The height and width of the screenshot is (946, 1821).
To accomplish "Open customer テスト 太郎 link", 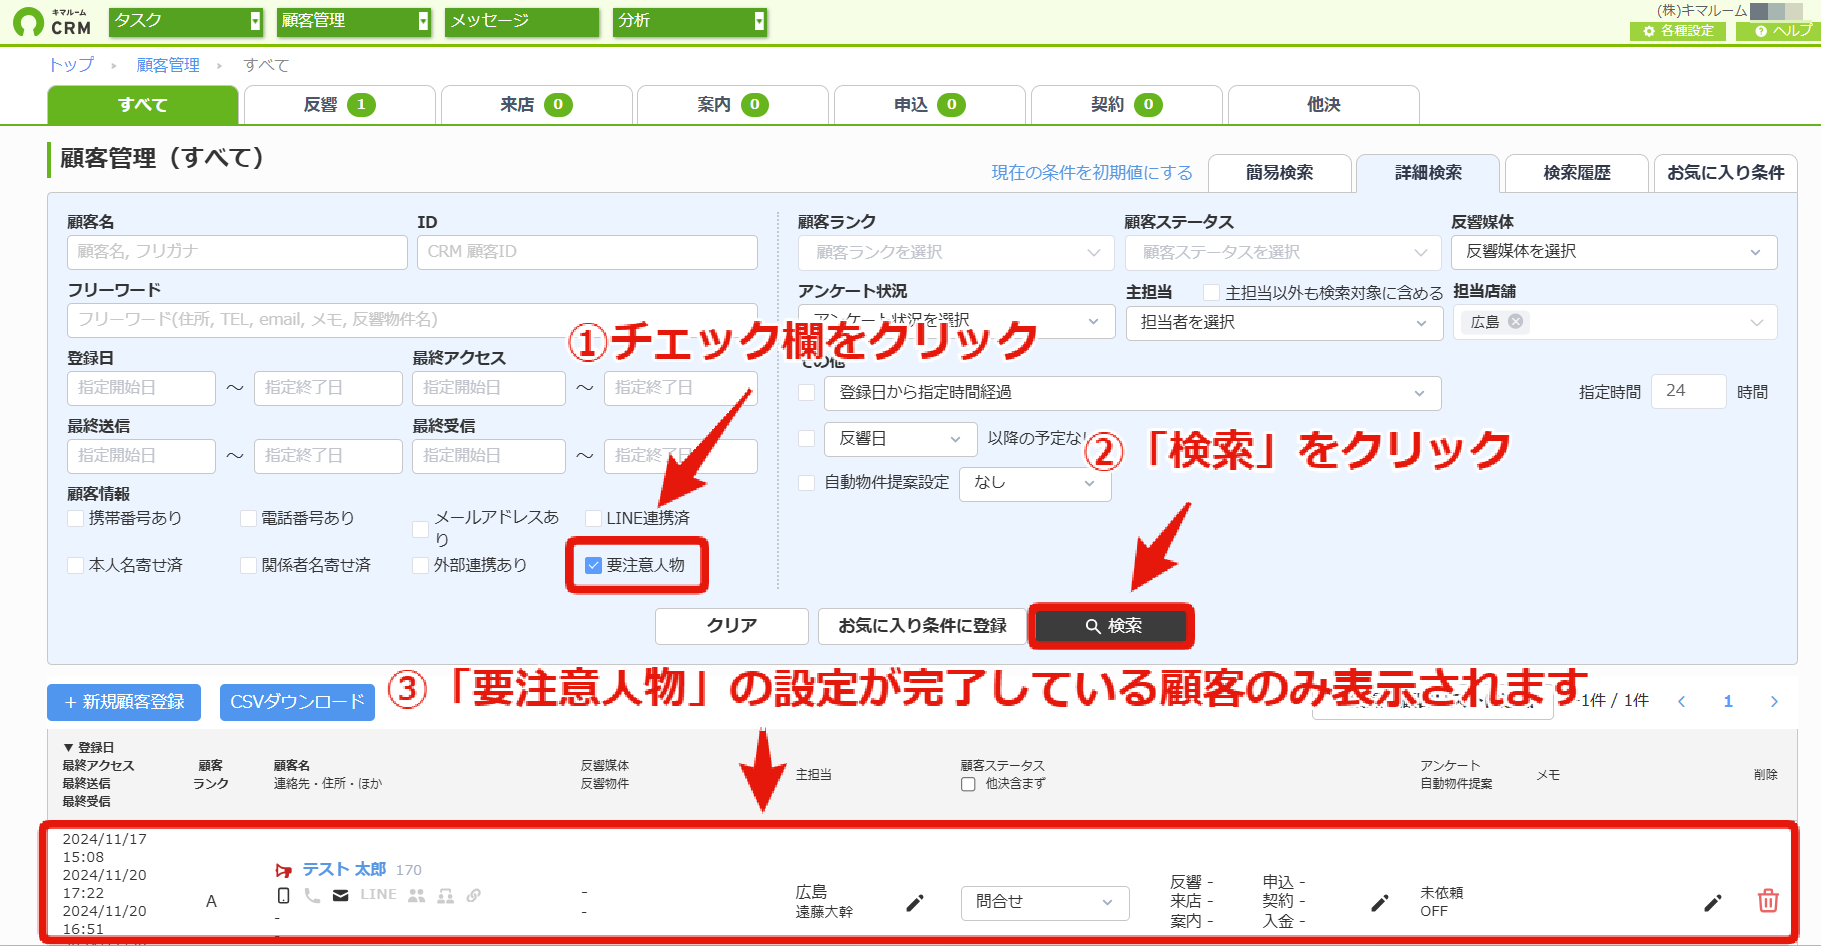I will (344, 870).
